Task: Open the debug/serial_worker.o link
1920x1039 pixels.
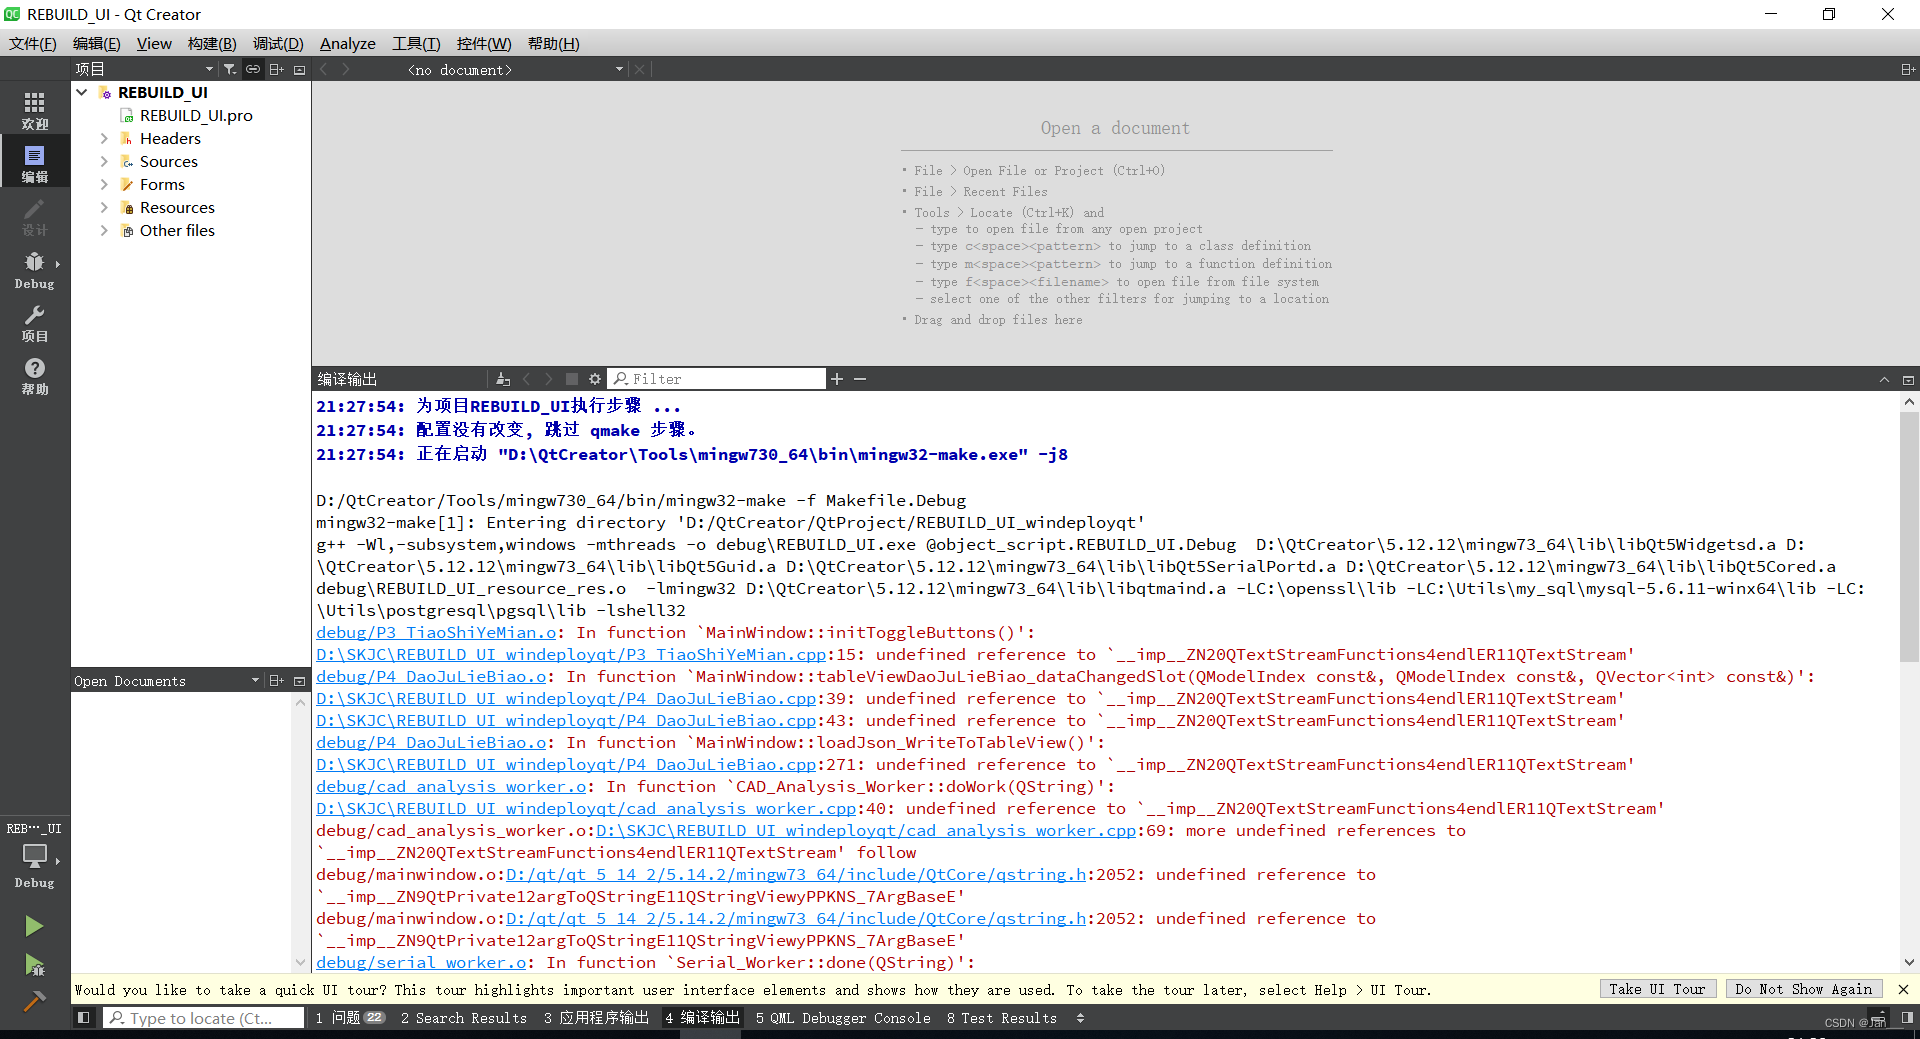Action: [421, 962]
